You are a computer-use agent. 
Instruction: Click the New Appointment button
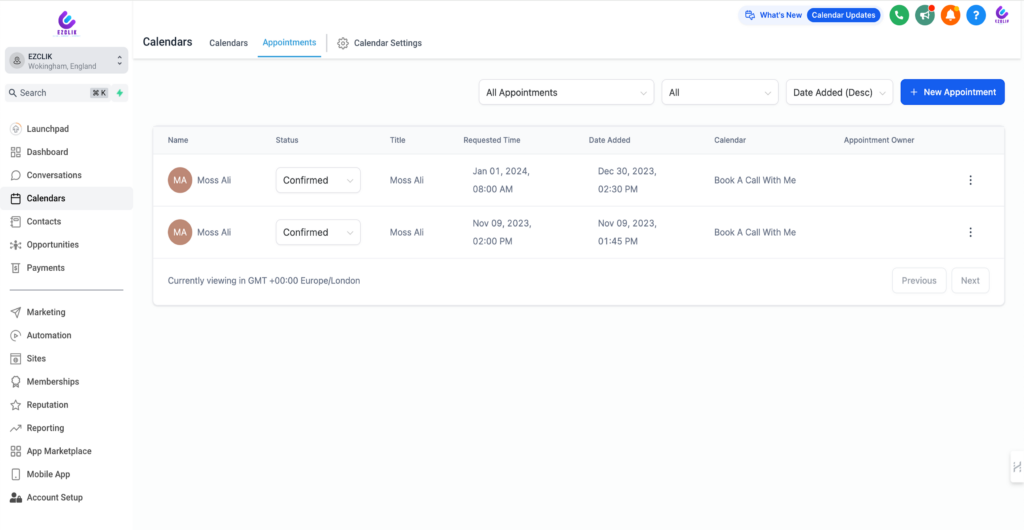952,92
